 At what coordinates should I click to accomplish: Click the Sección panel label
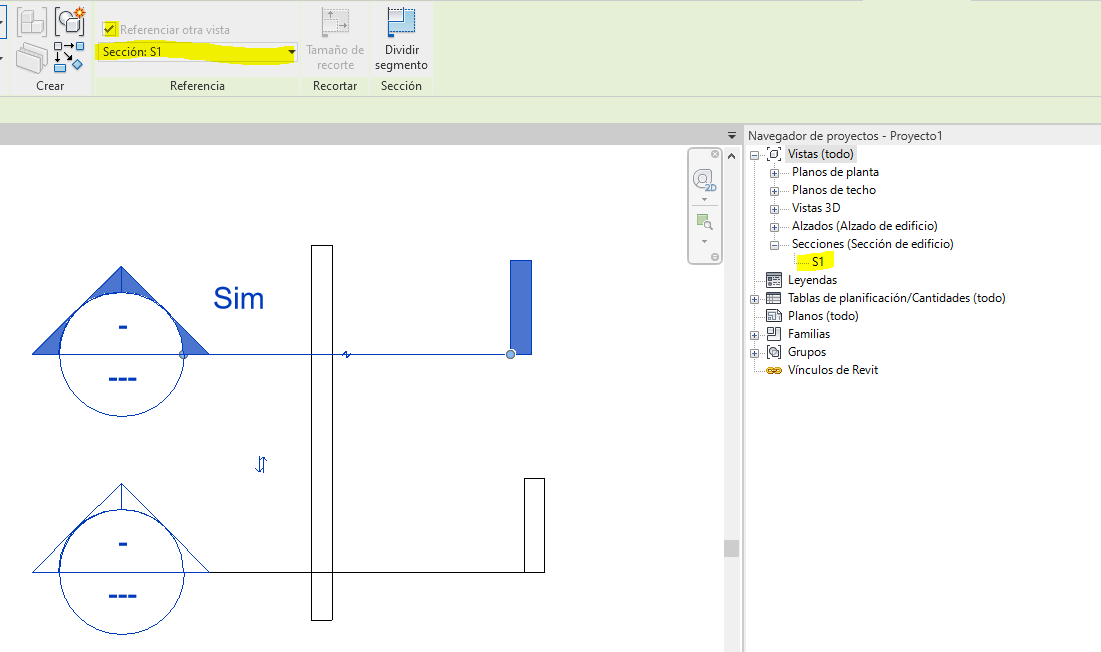coord(401,86)
